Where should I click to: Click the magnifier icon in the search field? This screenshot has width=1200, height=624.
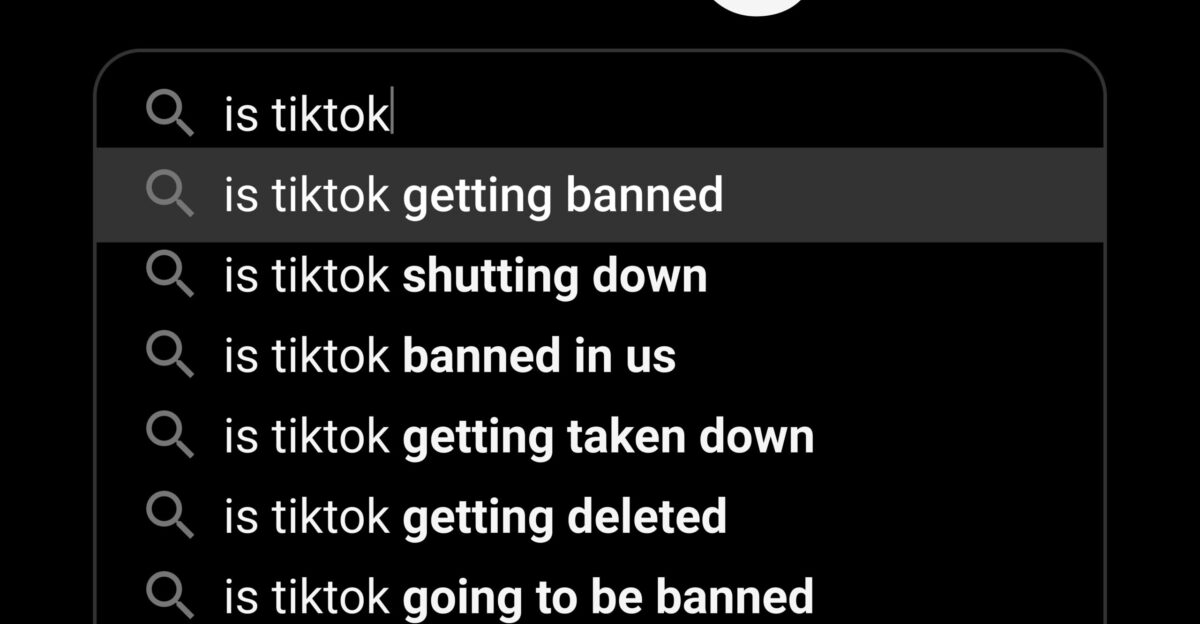coord(169,113)
